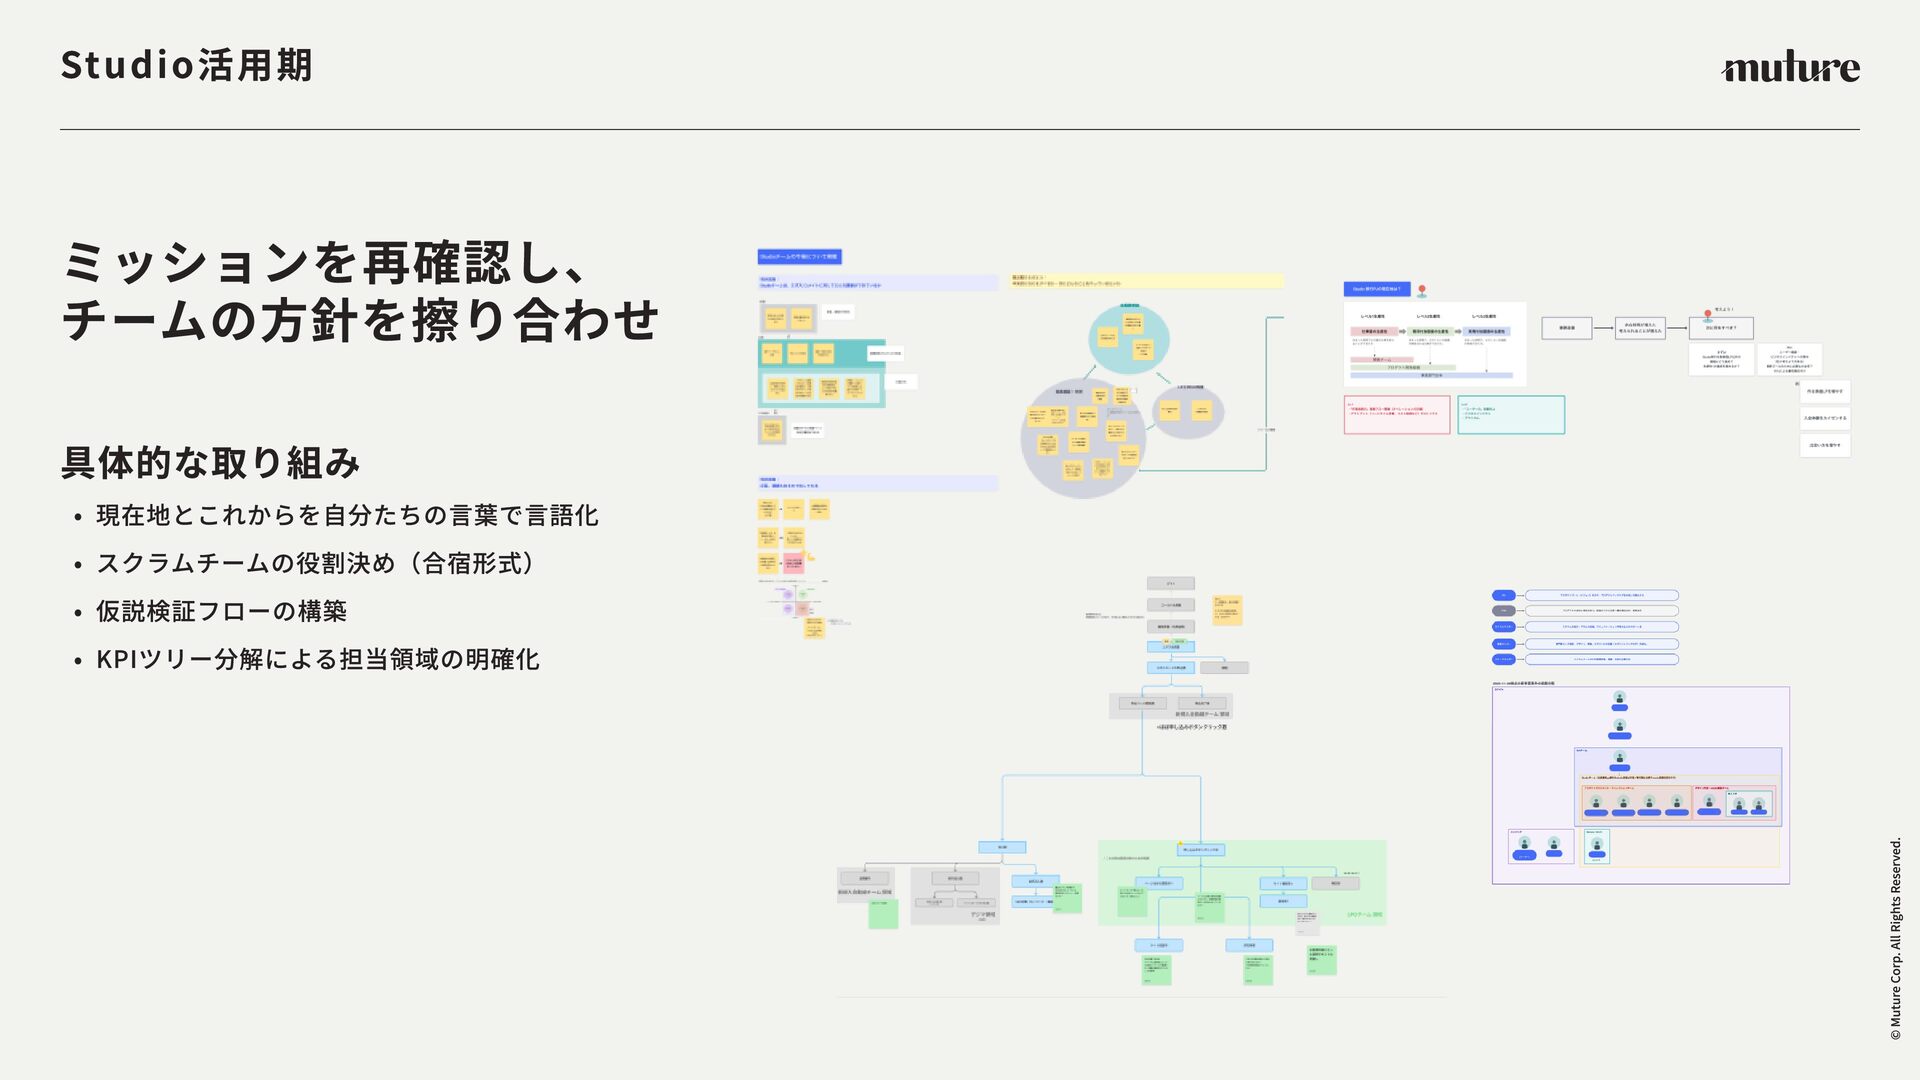Click the KPIツリー分解 bullet item
The height and width of the screenshot is (1080, 1920).
tap(317, 659)
